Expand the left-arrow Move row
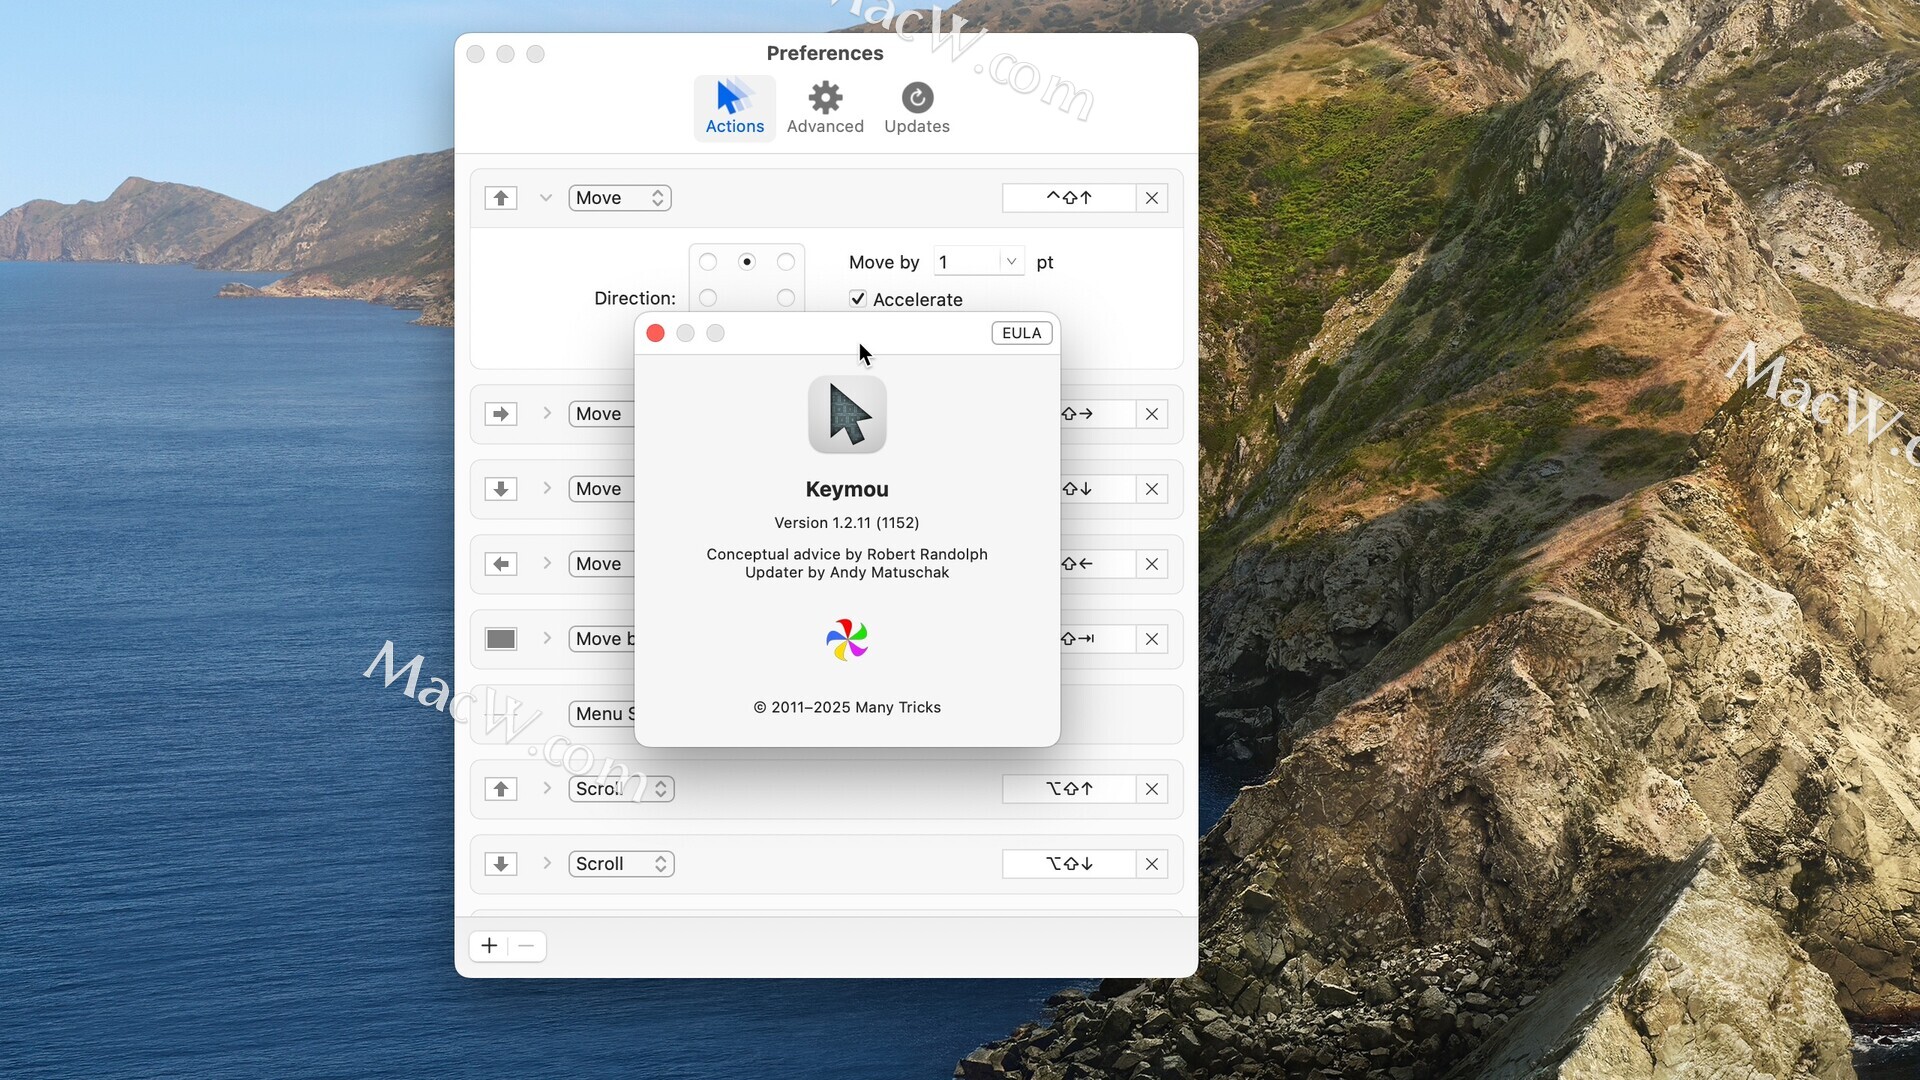Viewport: 1920px width, 1080px height. tap(547, 564)
